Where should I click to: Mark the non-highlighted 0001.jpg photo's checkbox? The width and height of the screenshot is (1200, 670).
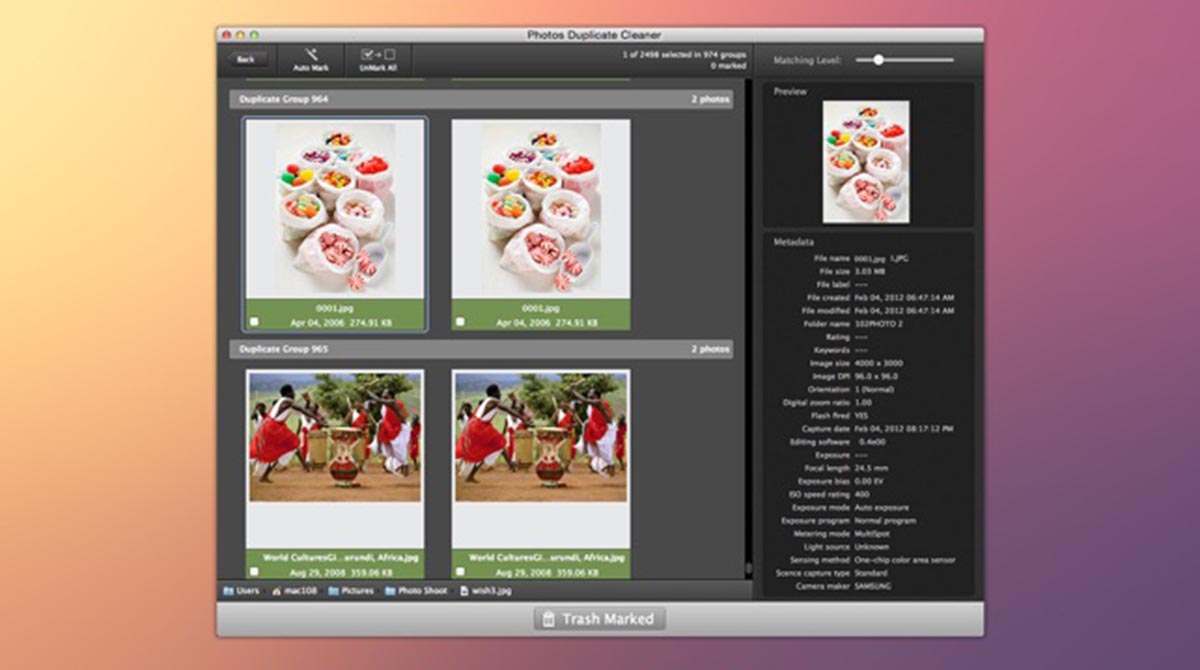460,322
